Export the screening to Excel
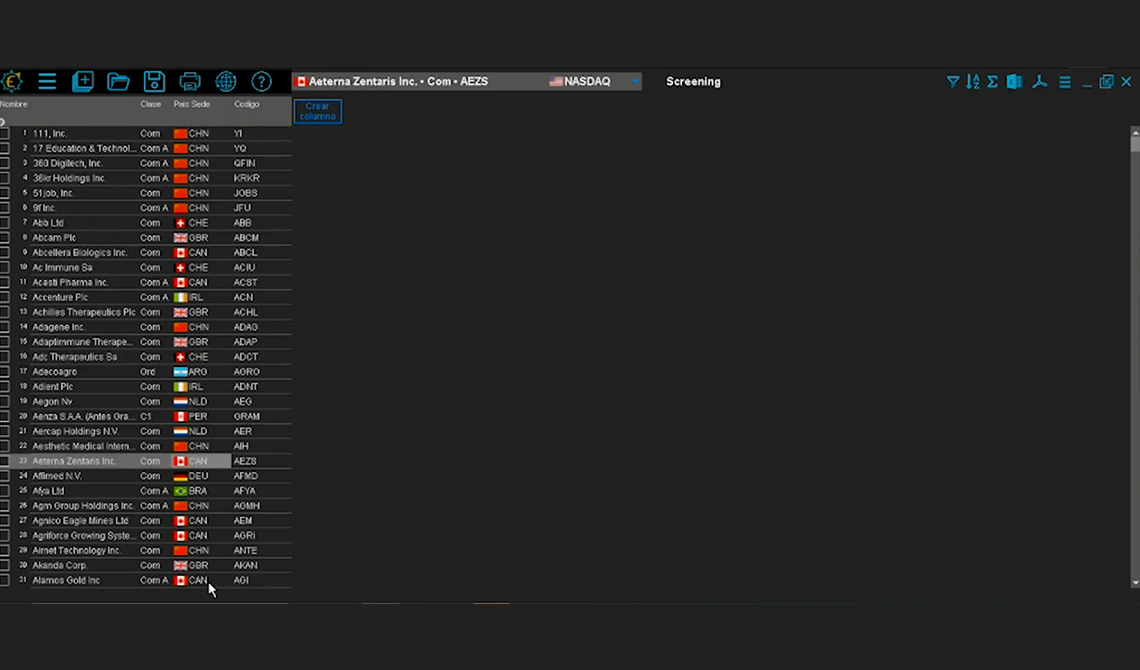Screen dimensions: 1140x670 (1014, 81)
